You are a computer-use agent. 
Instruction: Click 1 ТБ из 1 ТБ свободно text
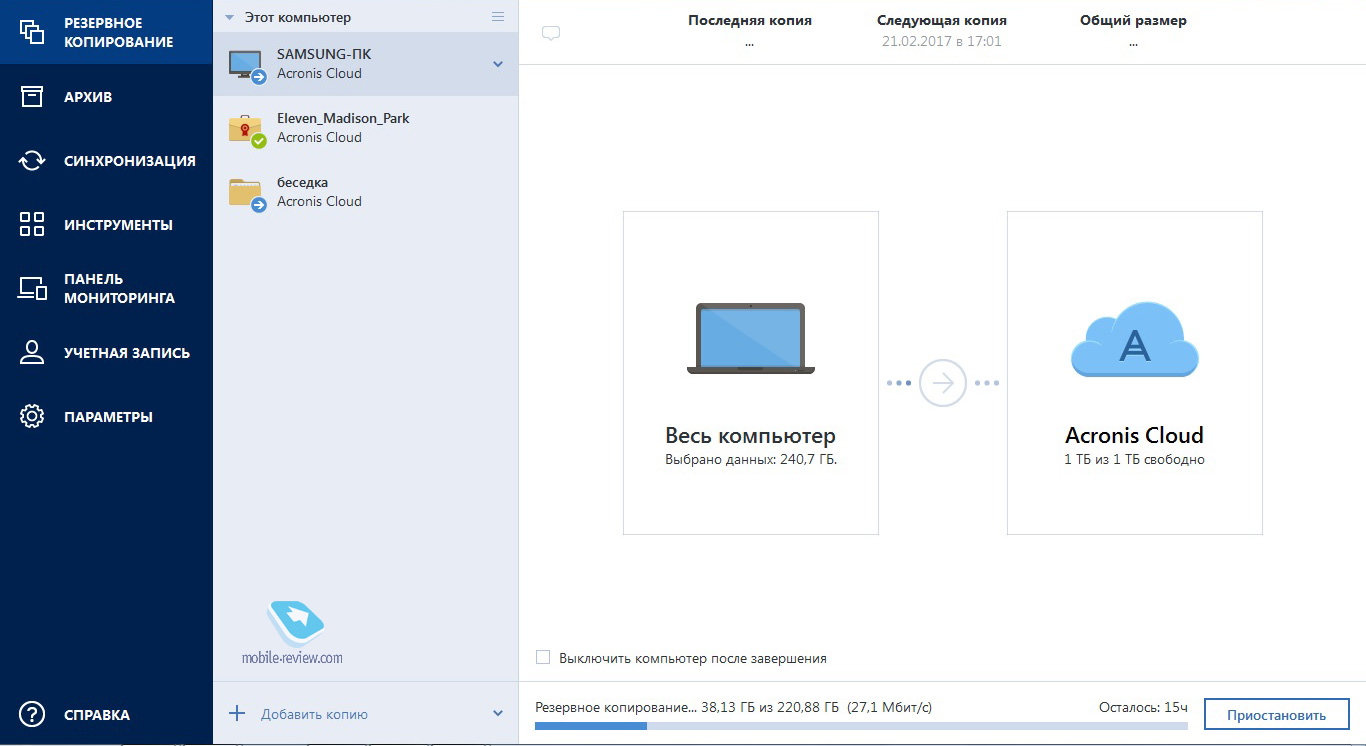tap(1134, 460)
